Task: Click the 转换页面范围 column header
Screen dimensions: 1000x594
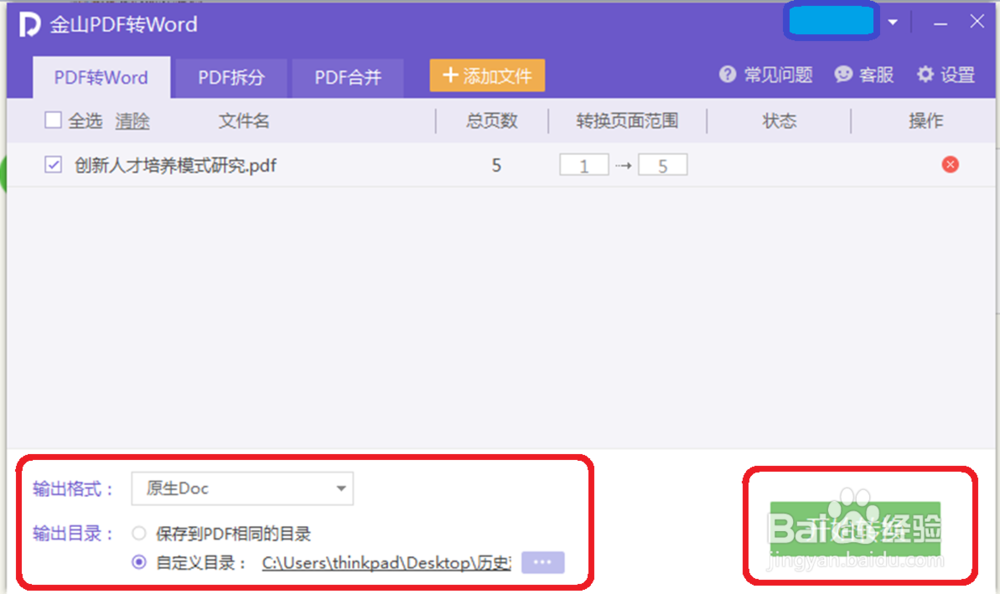Action: (627, 121)
